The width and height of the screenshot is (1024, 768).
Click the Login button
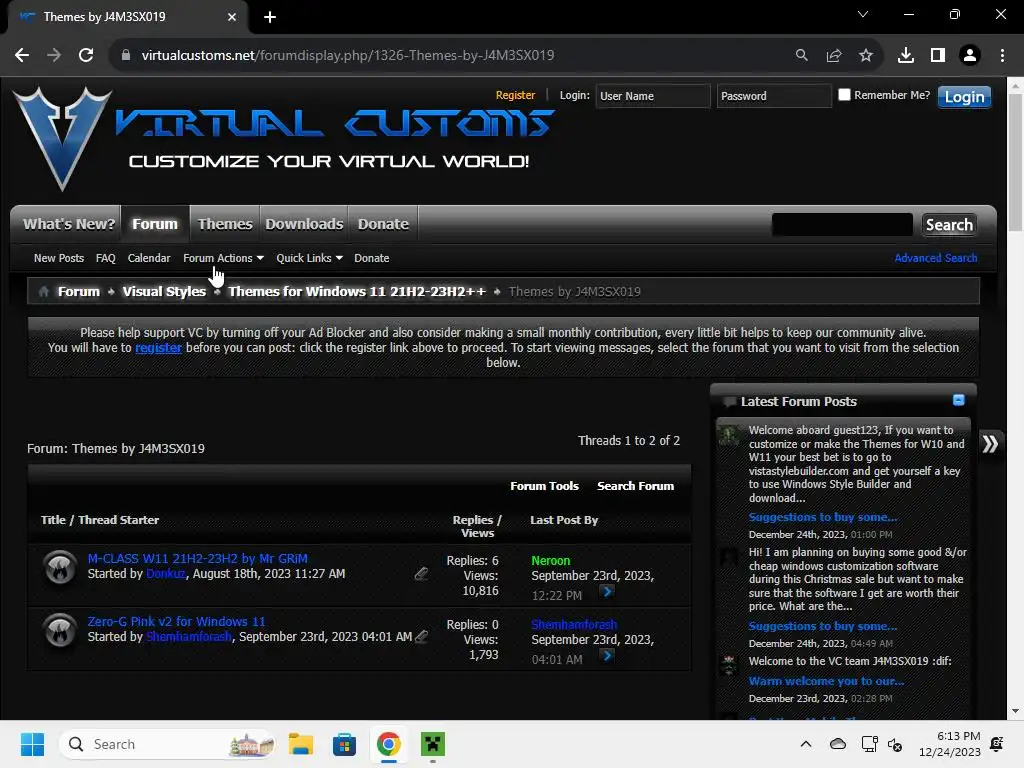(964, 97)
